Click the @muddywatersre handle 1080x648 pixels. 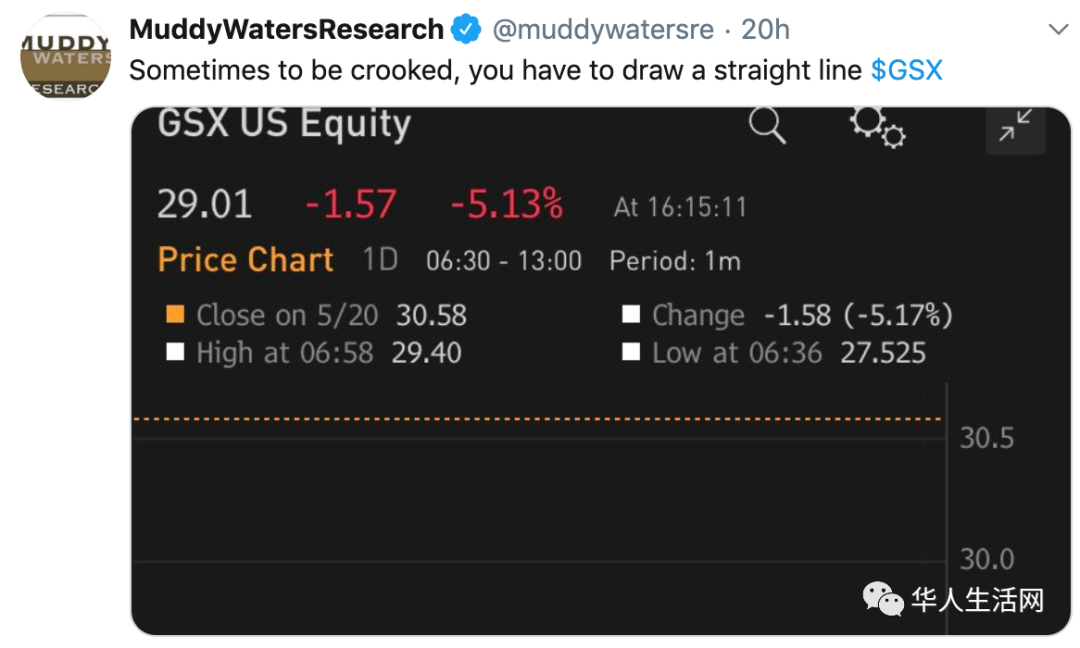click(603, 30)
